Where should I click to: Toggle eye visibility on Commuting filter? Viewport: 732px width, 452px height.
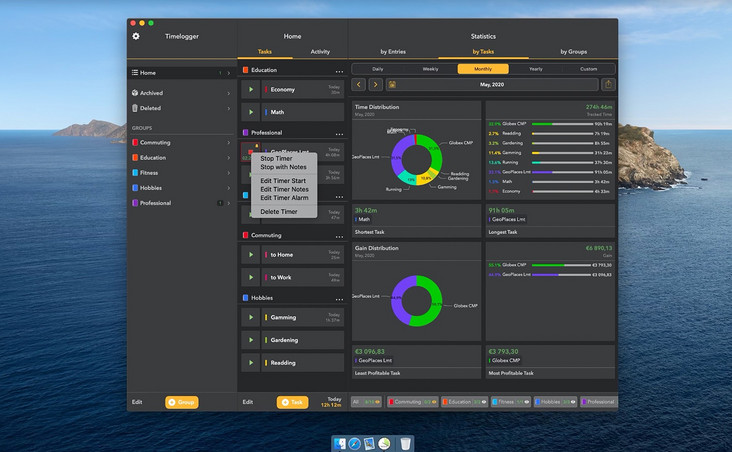tap(436, 402)
